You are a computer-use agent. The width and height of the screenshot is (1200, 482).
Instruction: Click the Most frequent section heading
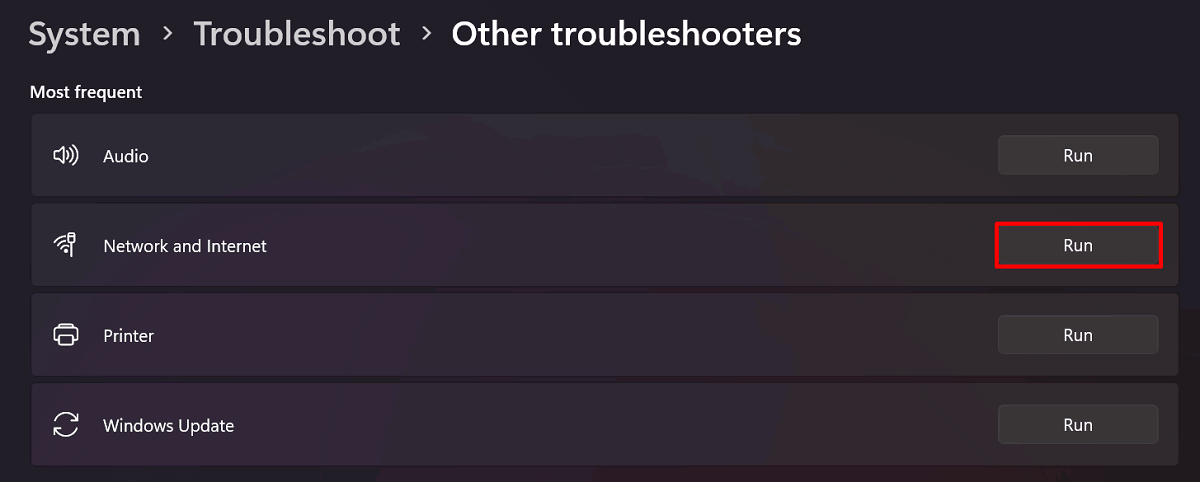[x=86, y=92]
